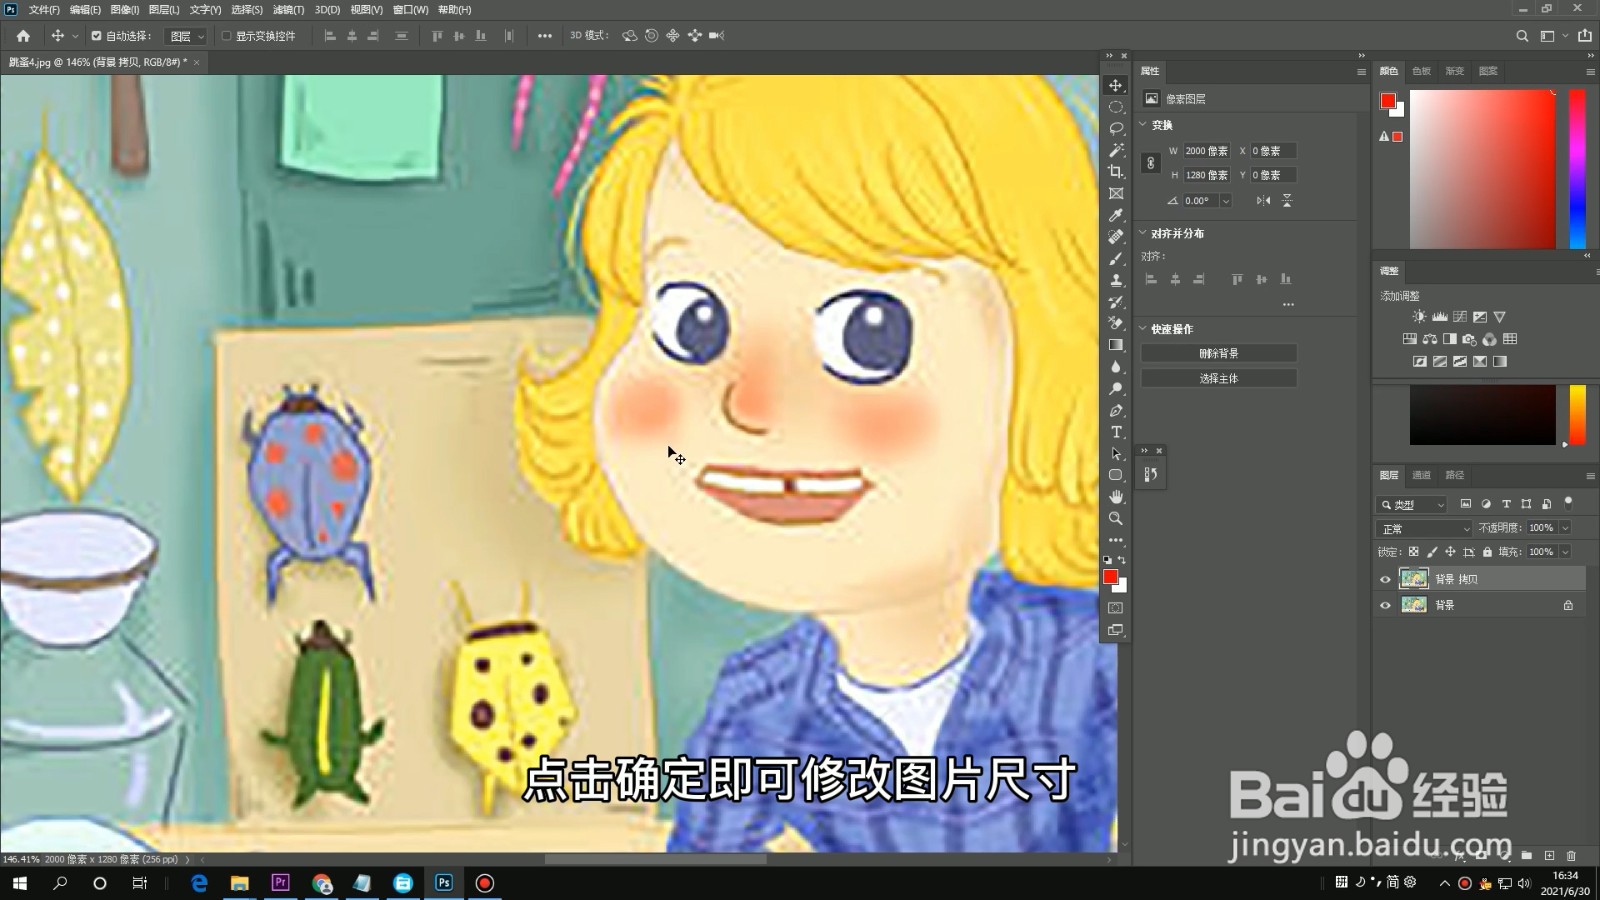Viewport: 1600px width, 900px height.
Task: Add a Photo Filter adjustment
Action: tap(1469, 339)
